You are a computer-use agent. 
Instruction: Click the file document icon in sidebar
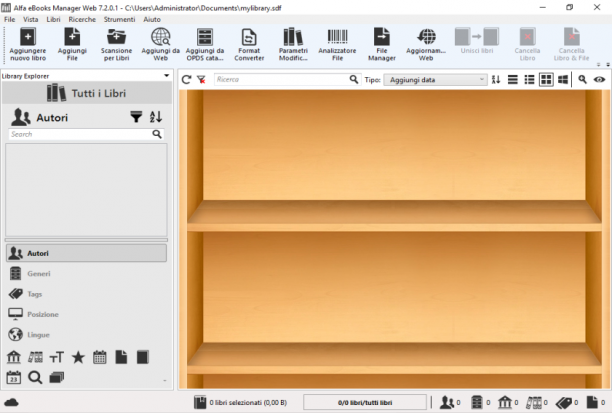(x=121, y=357)
